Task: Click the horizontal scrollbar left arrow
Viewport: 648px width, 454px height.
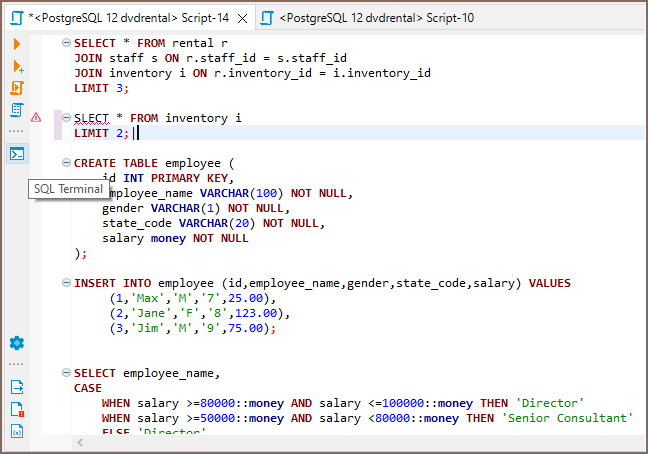Action: pyautogui.click(x=80, y=443)
